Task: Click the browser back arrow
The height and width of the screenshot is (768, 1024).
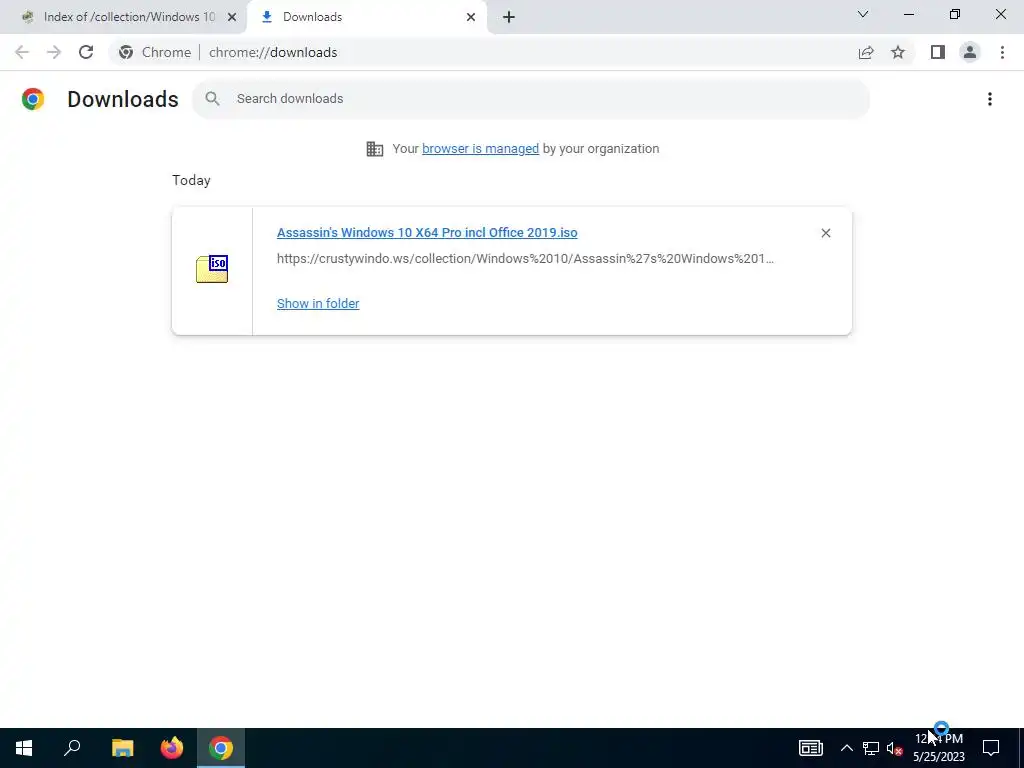Action: point(22,52)
